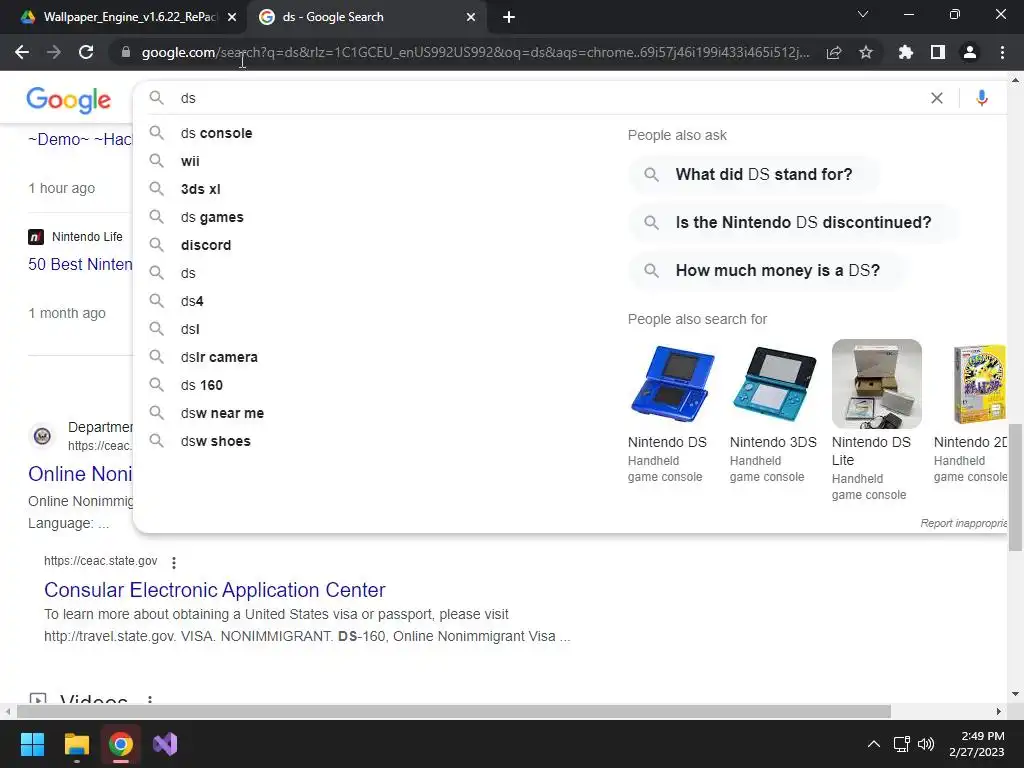Open Nintendo DS Lite thumbnail
This screenshot has width=1024, height=768.
click(876, 384)
